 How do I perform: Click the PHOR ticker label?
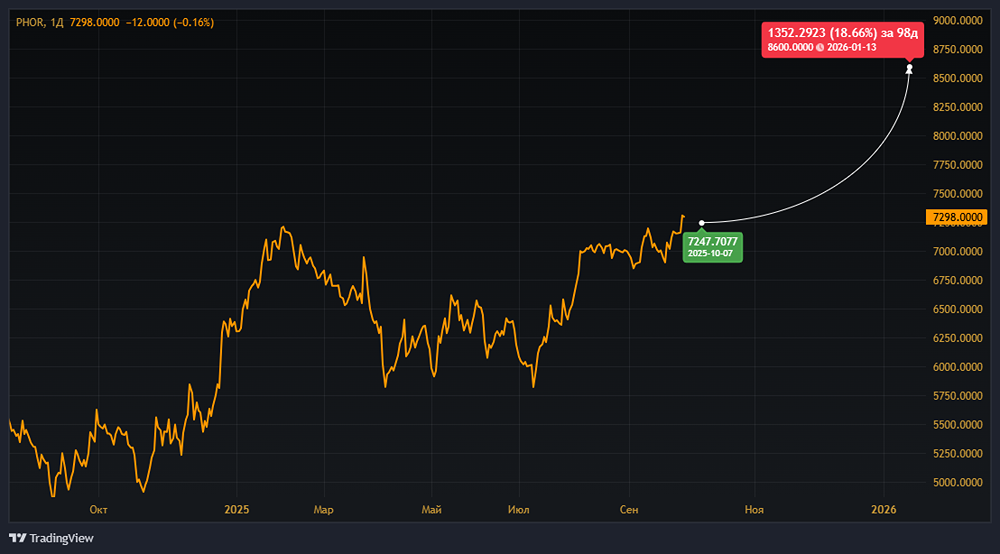(x=29, y=22)
